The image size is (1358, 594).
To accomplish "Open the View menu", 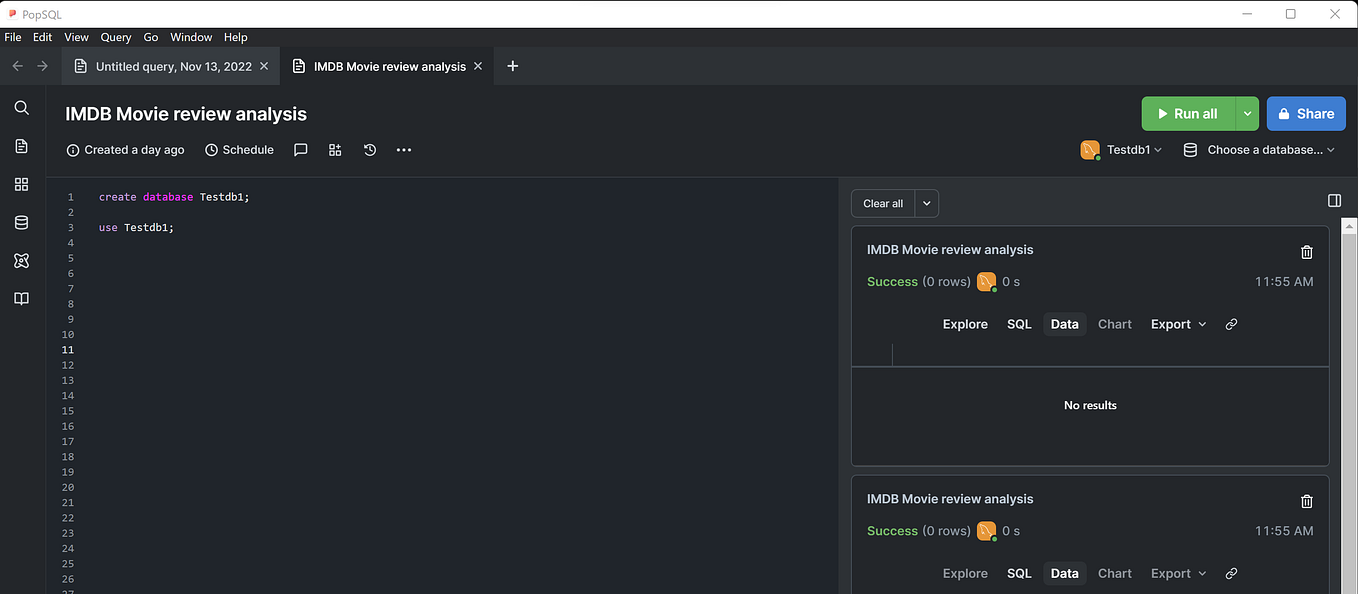I will click(76, 37).
